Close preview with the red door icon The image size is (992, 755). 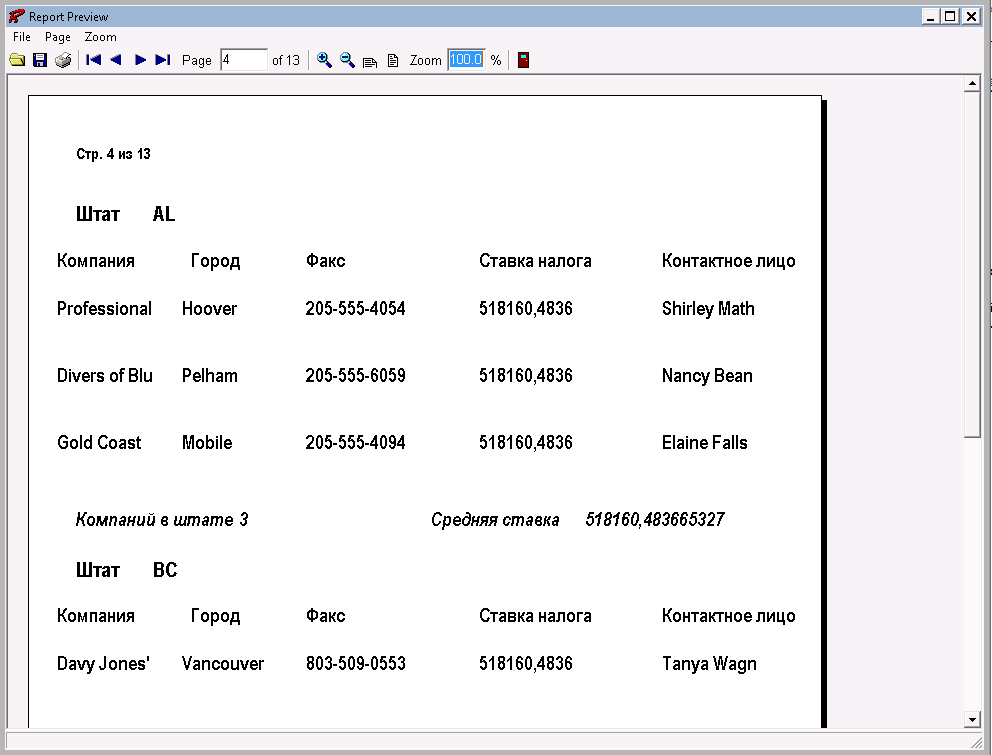click(x=523, y=60)
